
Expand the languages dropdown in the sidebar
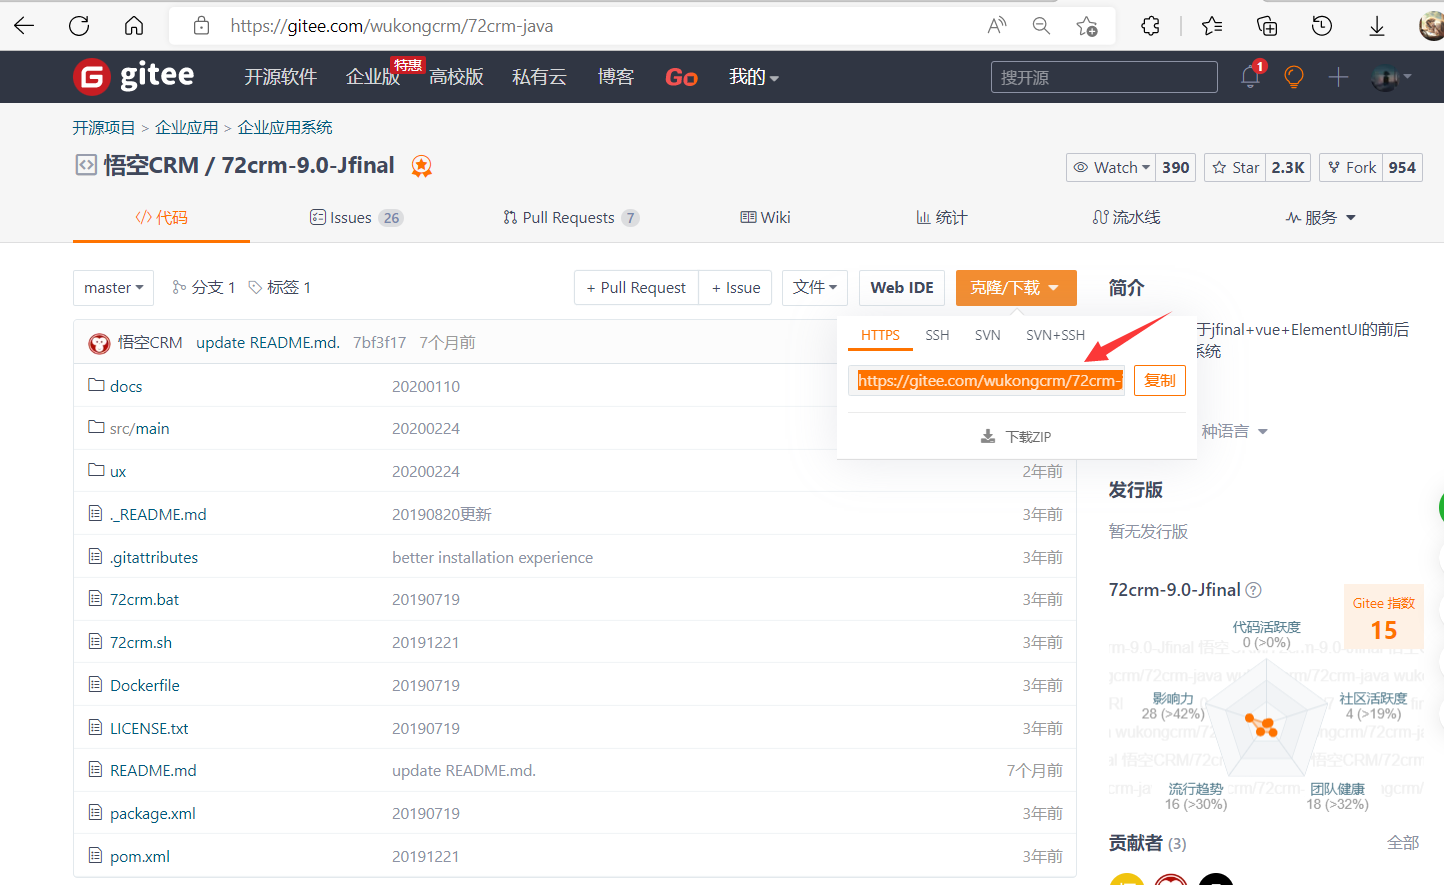click(x=1235, y=432)
